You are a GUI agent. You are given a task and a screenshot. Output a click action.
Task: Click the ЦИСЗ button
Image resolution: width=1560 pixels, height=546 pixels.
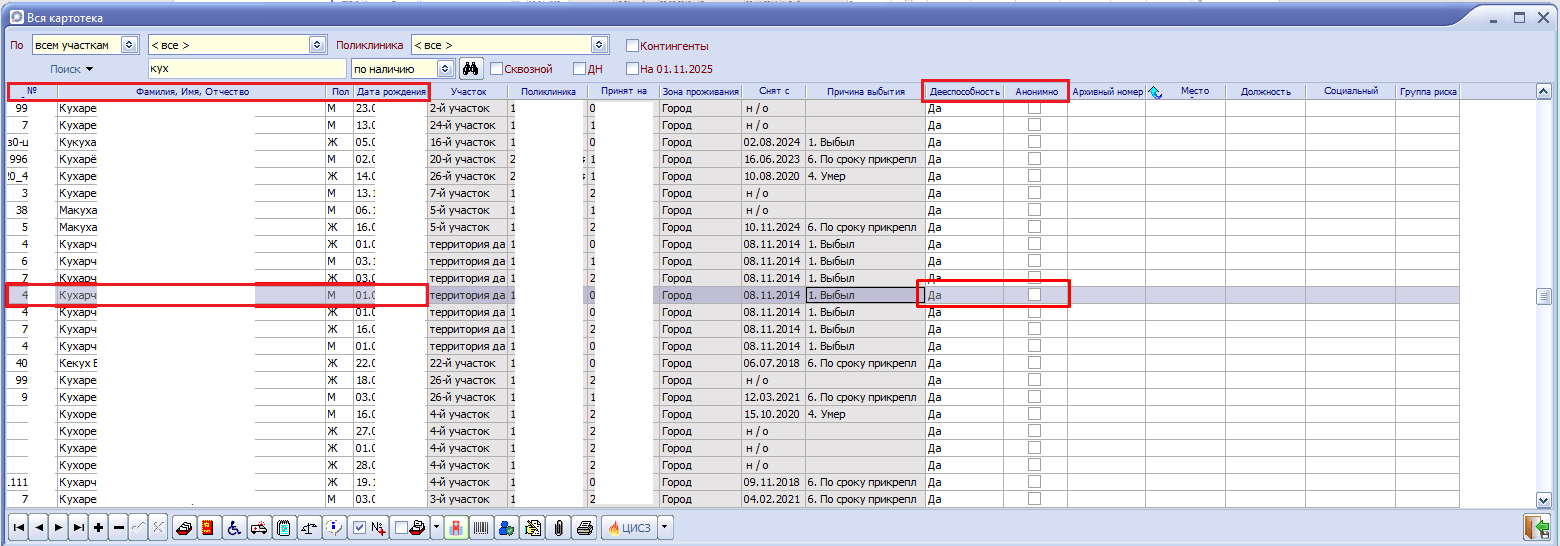click(x=627, y=528)
